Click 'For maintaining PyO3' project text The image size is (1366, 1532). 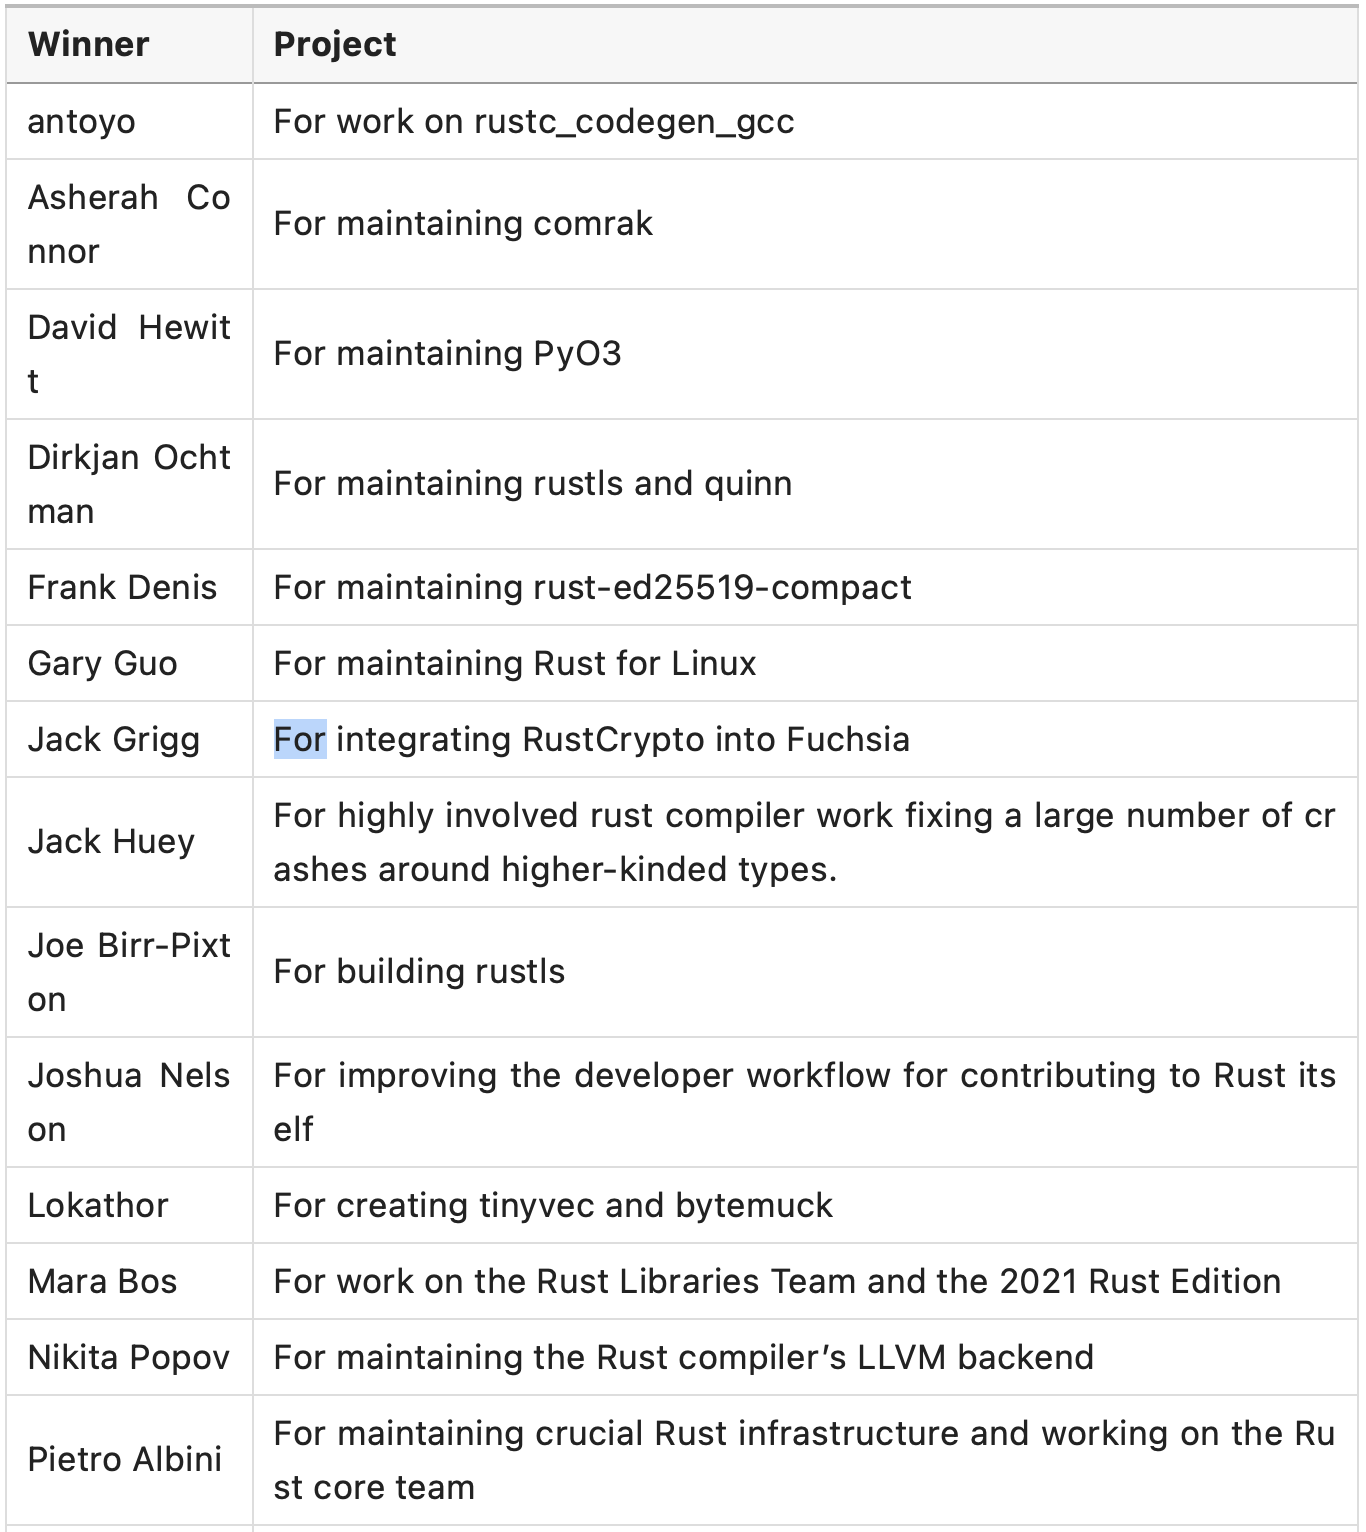pyautogui.click(x=447, y=354)
